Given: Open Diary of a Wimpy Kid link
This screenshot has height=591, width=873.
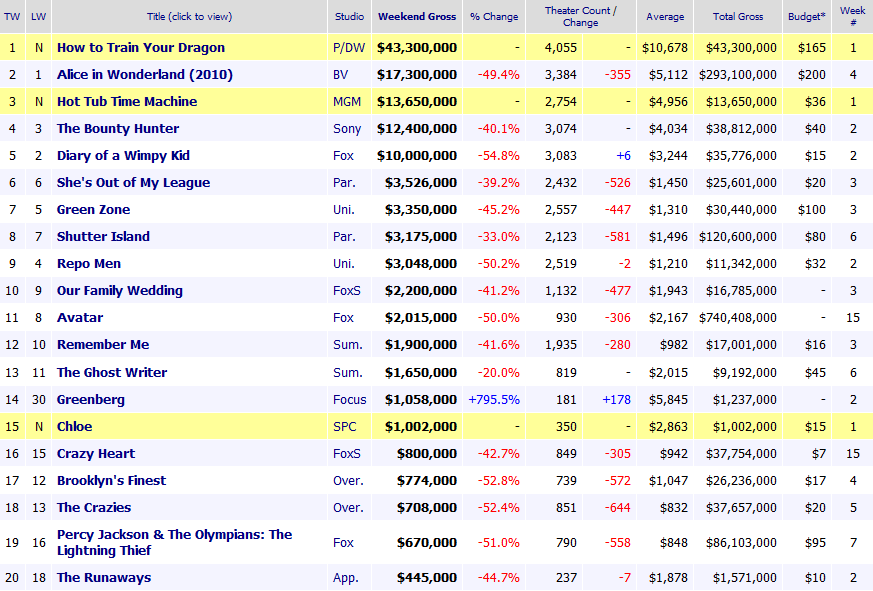Looking at the screenshot, I should pos(123,155).
